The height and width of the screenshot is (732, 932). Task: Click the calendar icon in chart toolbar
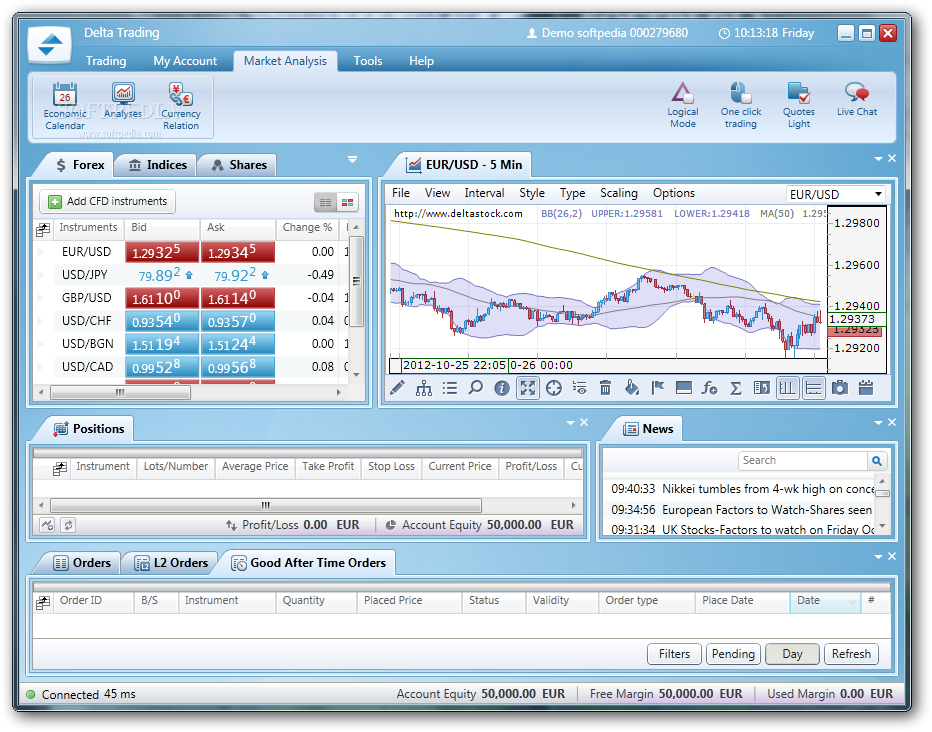[866, 388]
